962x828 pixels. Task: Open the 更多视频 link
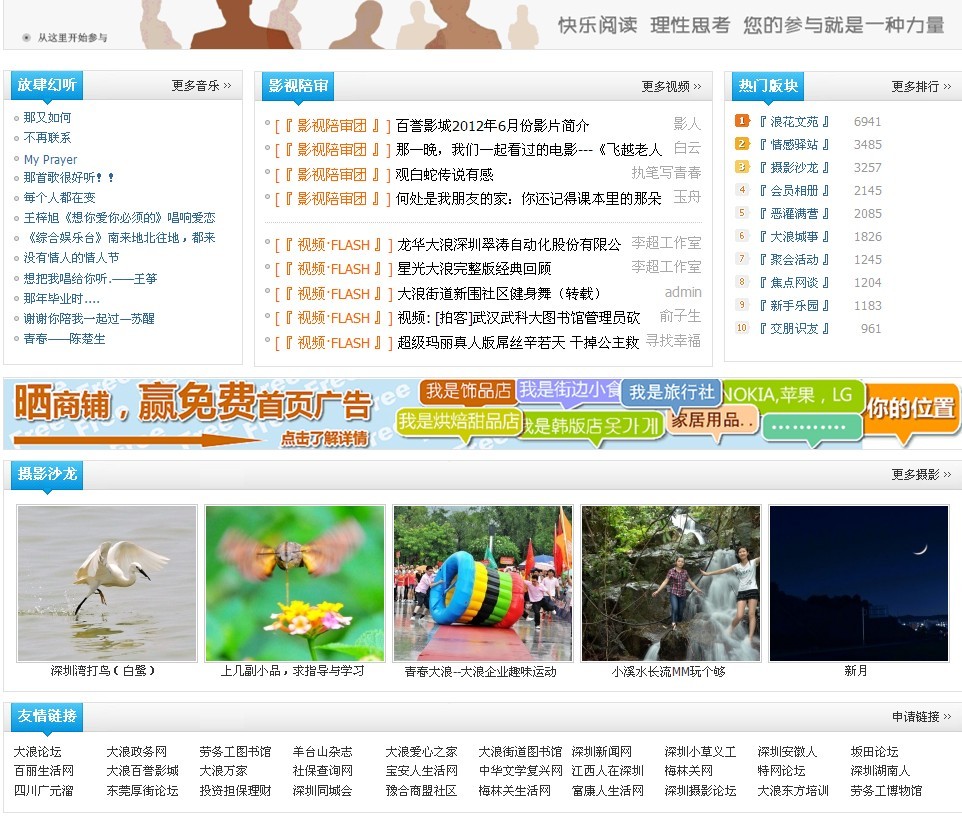click(x=671, y=86)
